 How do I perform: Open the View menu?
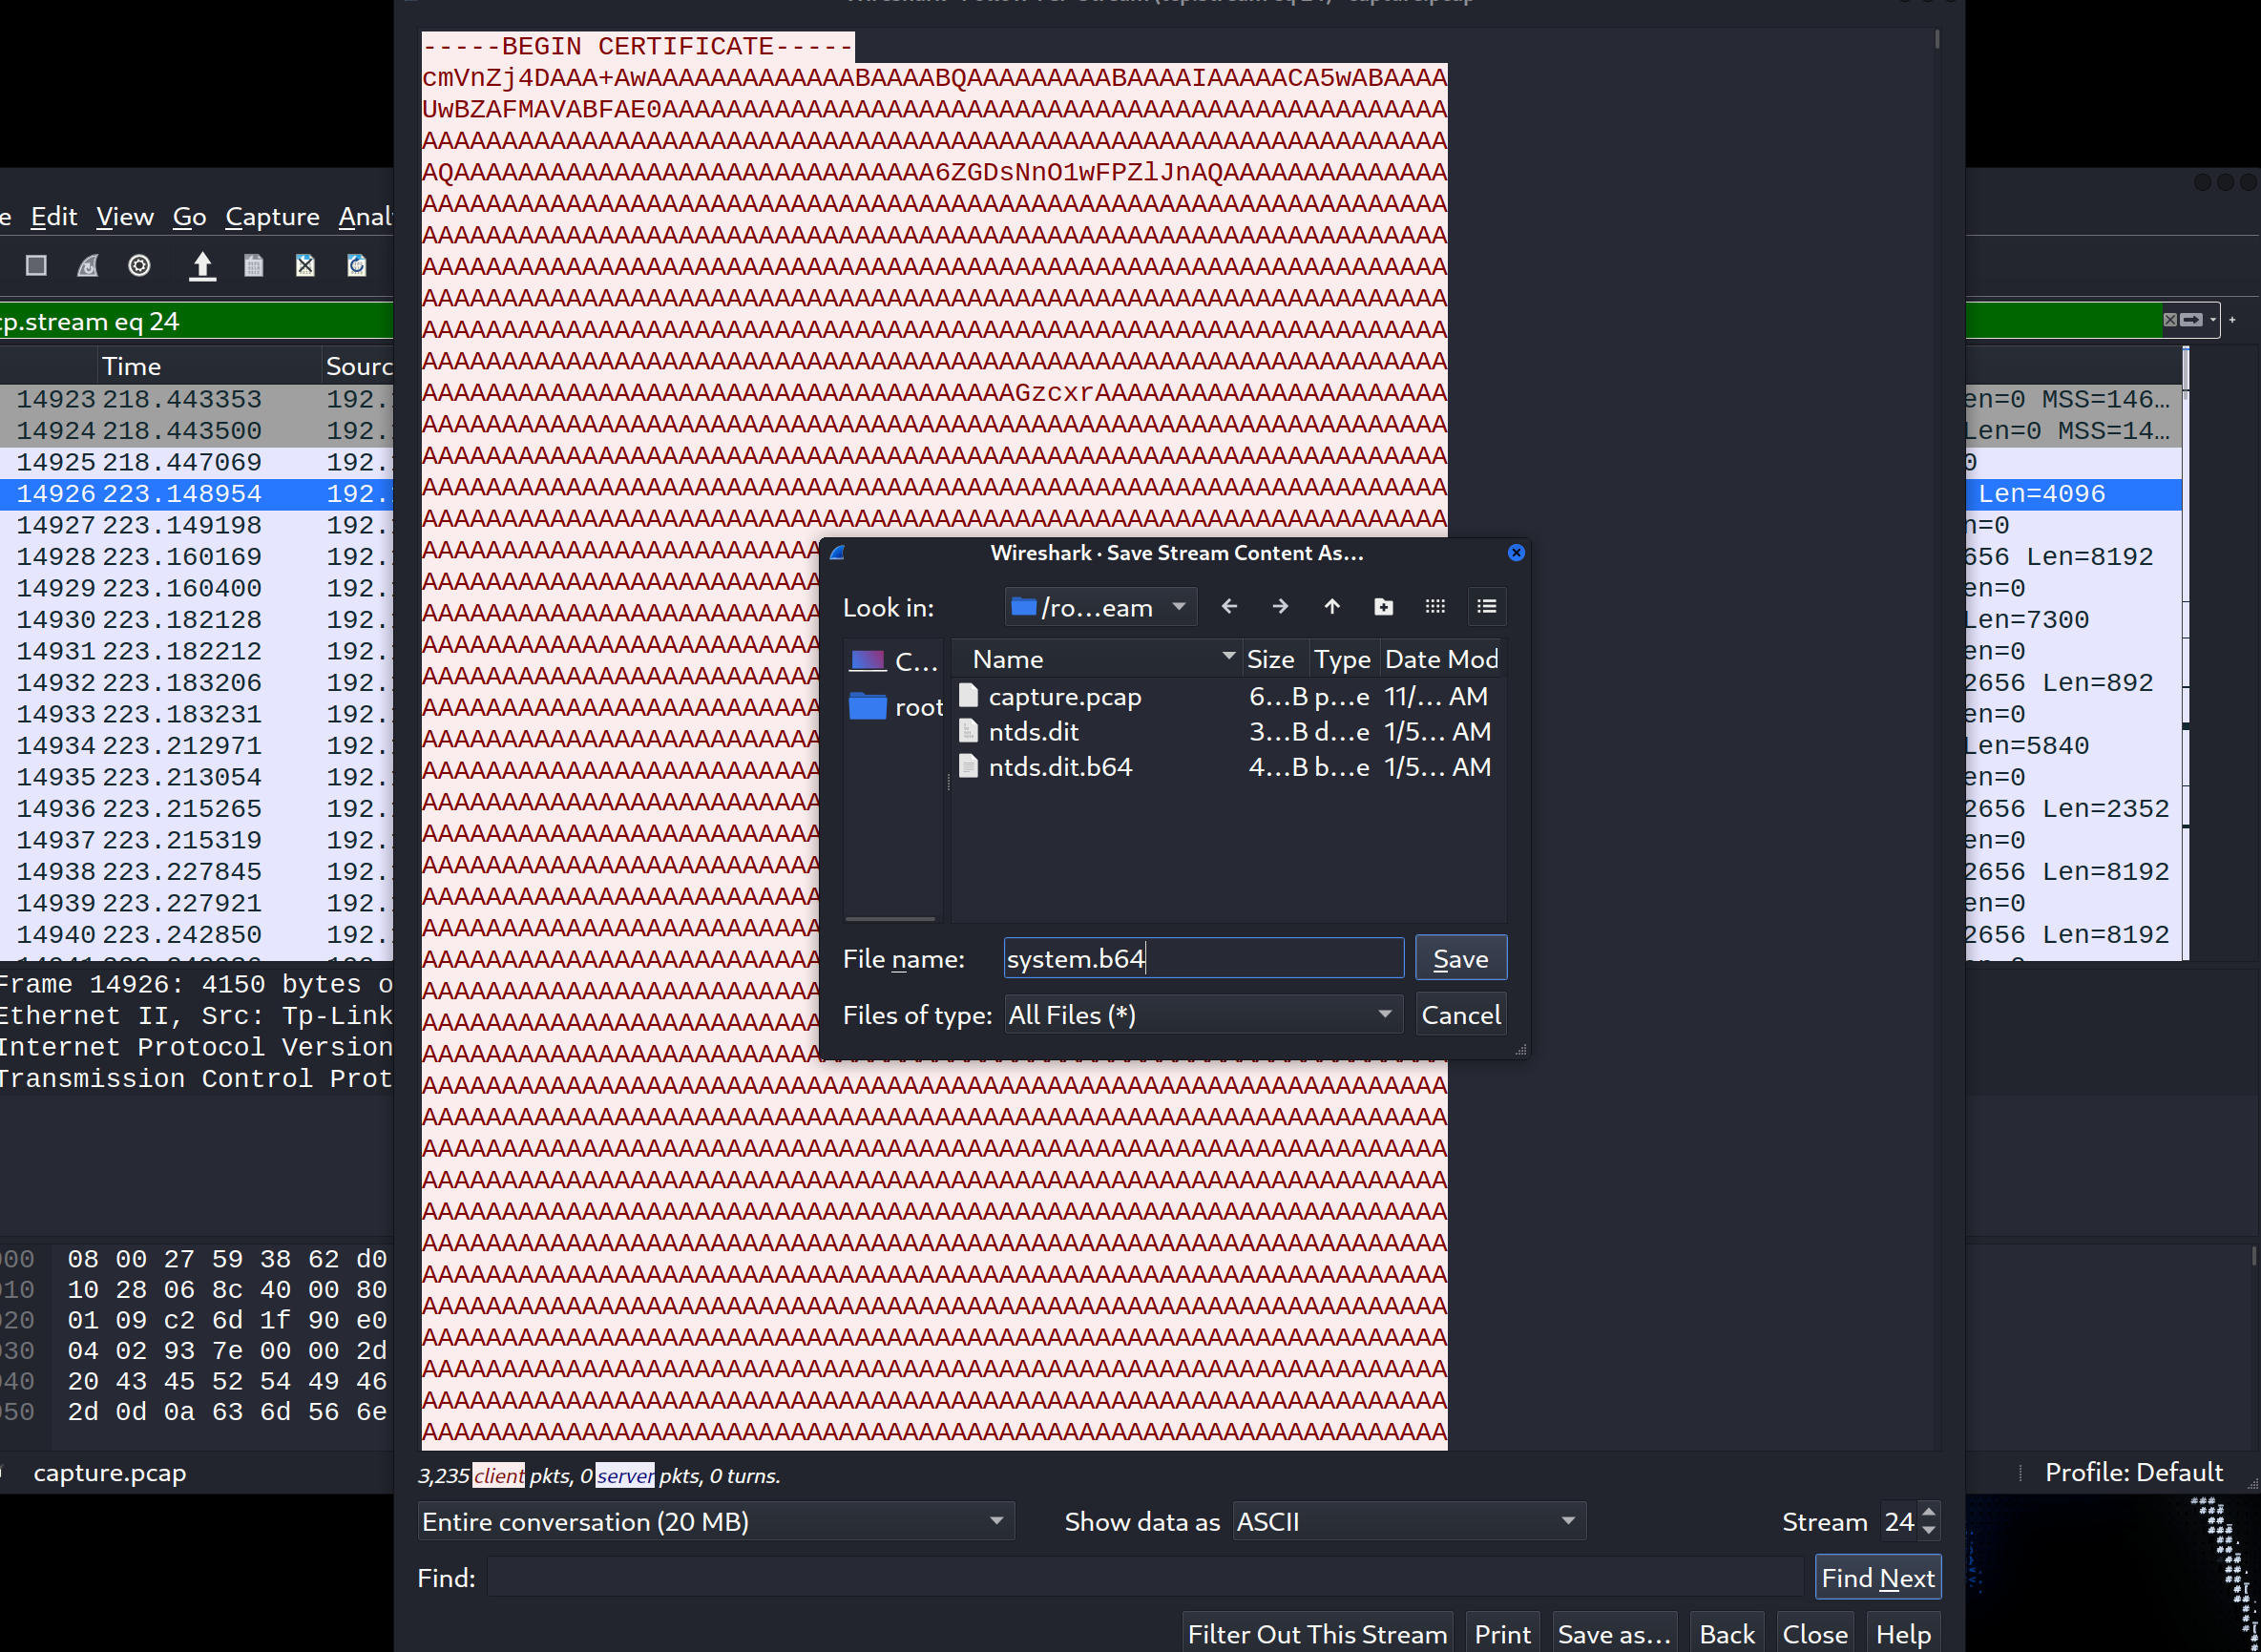click(124, 216)
